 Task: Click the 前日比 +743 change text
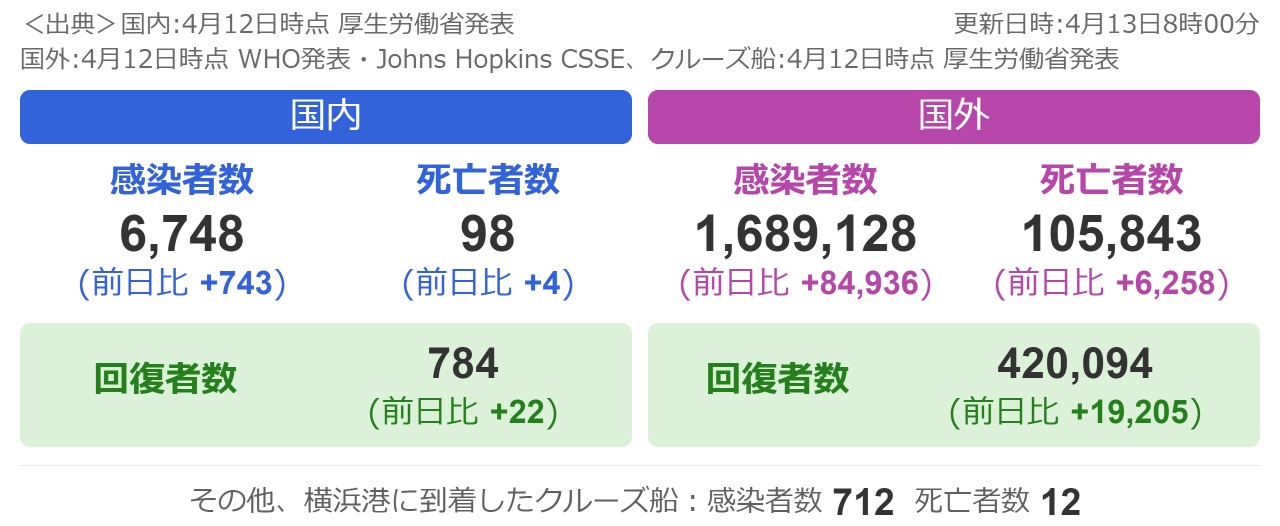(x=182, y=284)
